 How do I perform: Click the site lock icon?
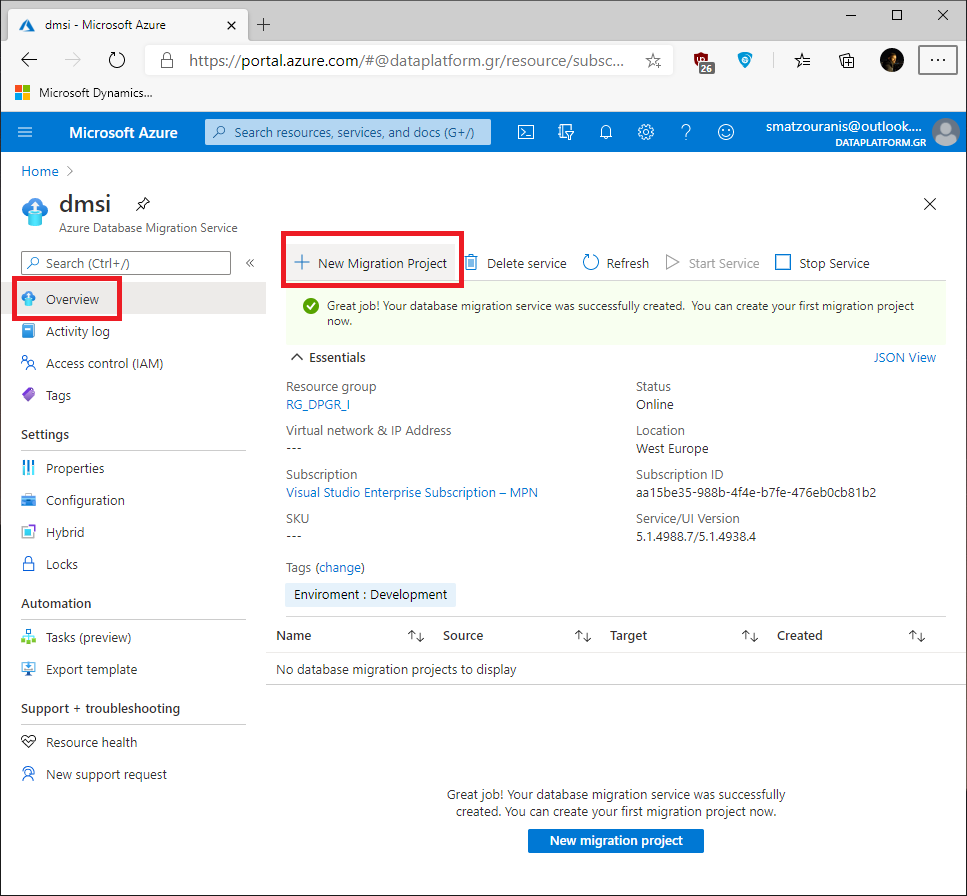pyautogui.click(x=167, y=60)
